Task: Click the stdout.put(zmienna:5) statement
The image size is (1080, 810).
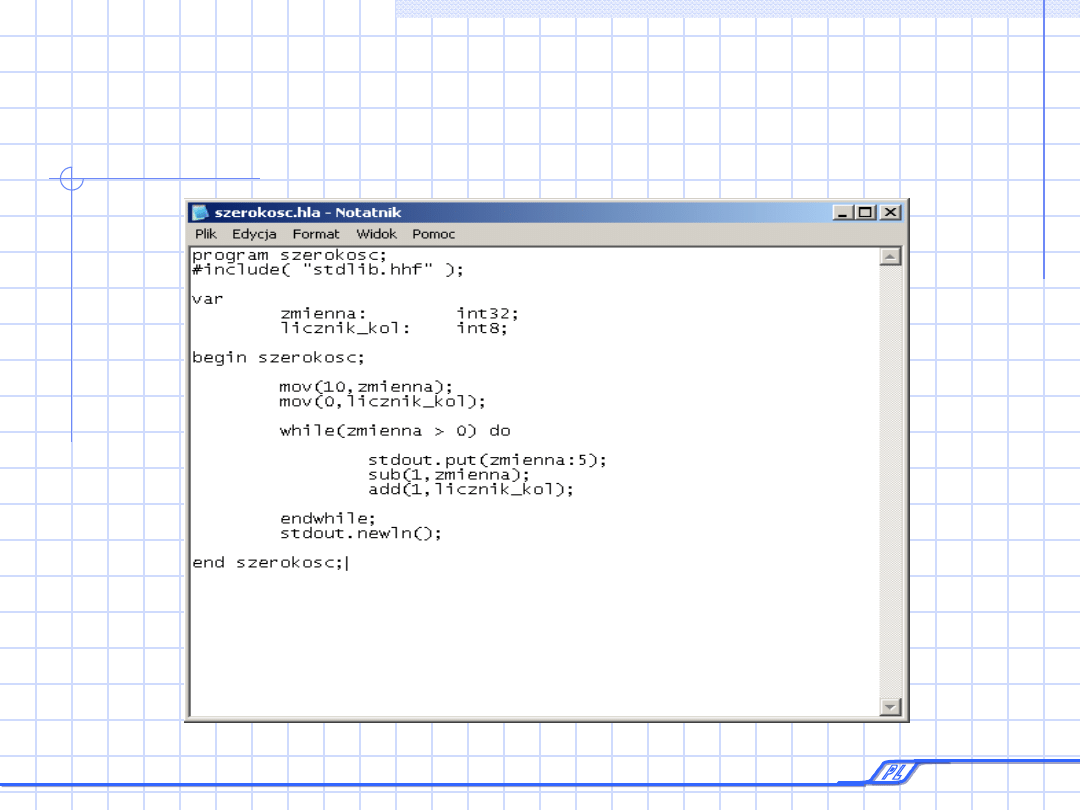Action: (487, 460)
